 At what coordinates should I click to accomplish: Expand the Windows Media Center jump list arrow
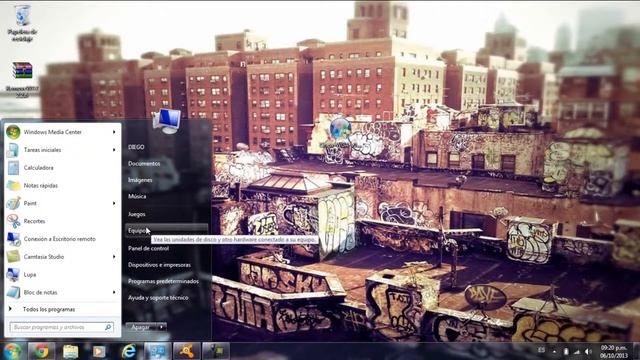(114, 132)
